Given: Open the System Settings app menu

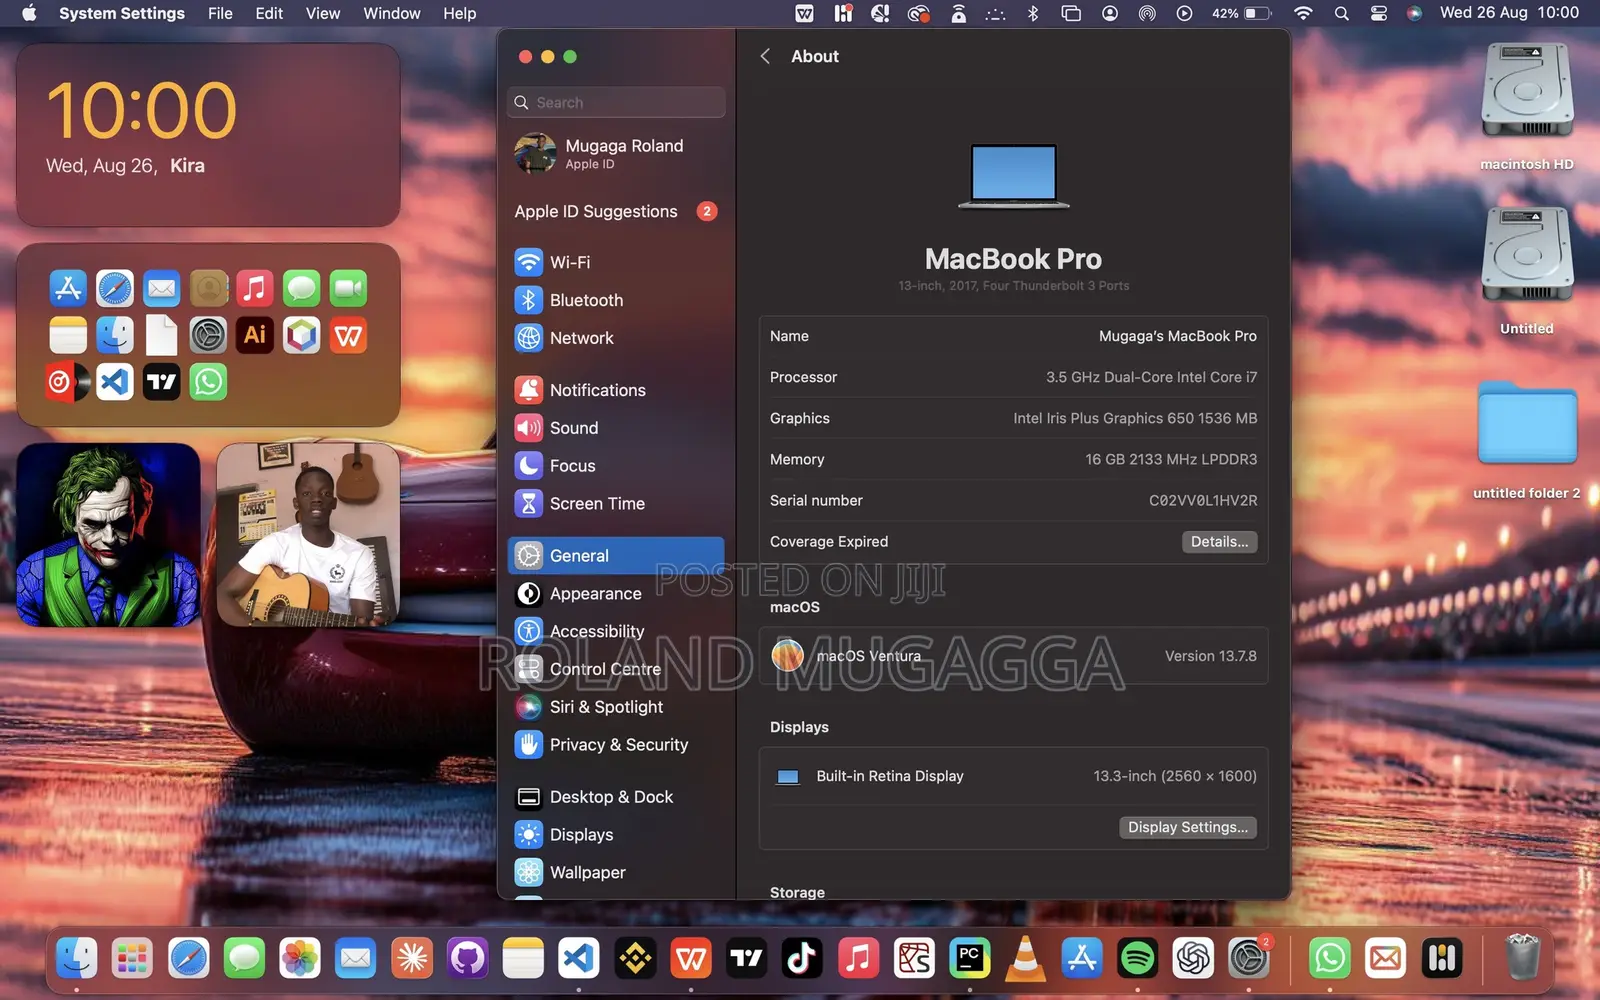Looking at the screenshot, I should (x=122, y=14).
